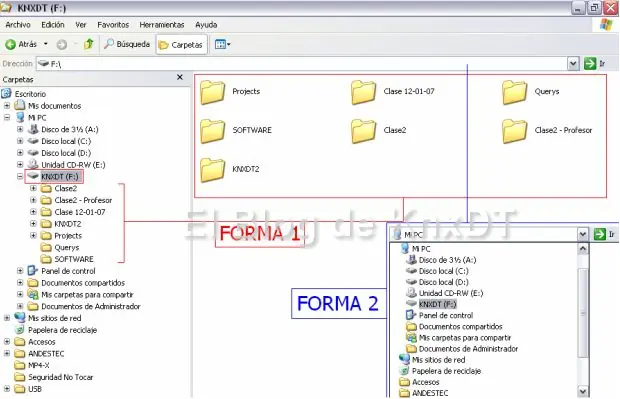Open the Búsqueda search tool
Viewport: 620px width, 399px height.
pyautogui.click(x=127, y=44)
